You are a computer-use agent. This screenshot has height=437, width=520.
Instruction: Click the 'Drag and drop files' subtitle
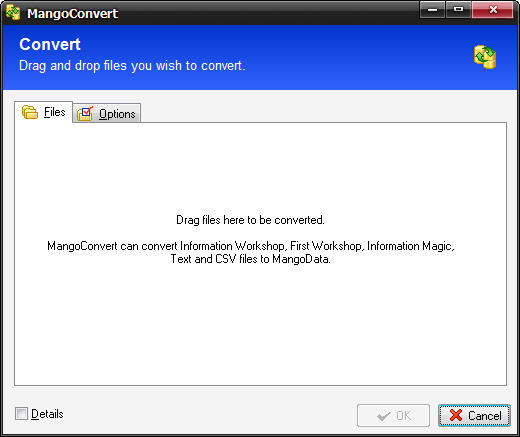(132, 66)
